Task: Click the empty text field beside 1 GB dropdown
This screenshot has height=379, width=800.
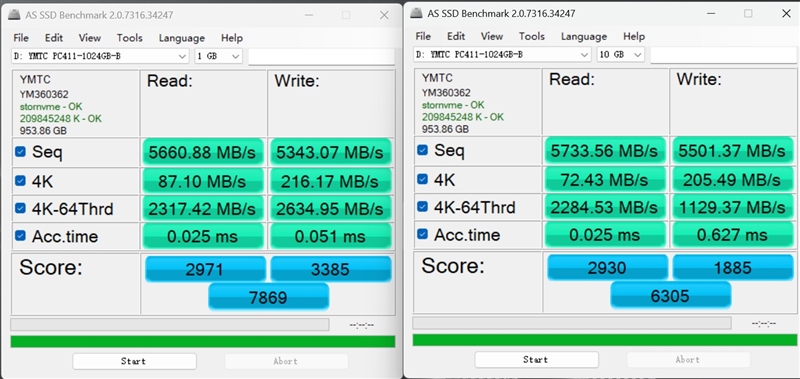Action: pyautogui.click(x=321, y=57)
